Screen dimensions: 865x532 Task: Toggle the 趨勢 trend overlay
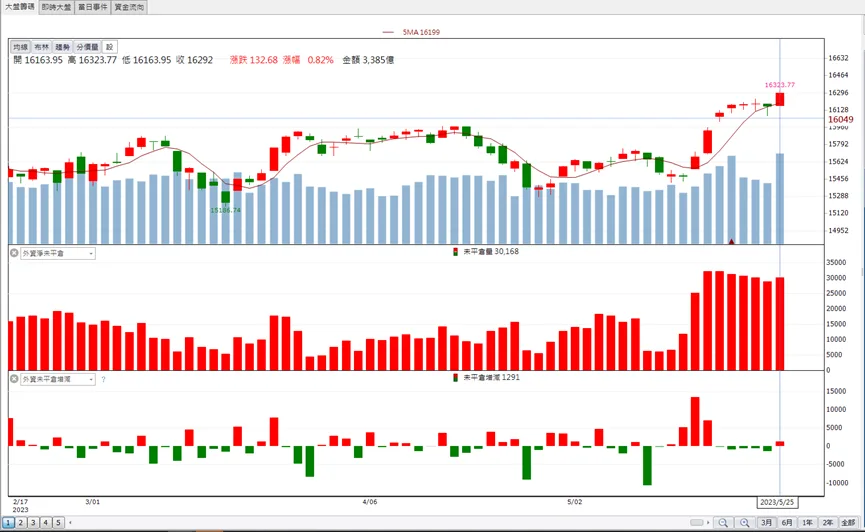click(62, 47)
